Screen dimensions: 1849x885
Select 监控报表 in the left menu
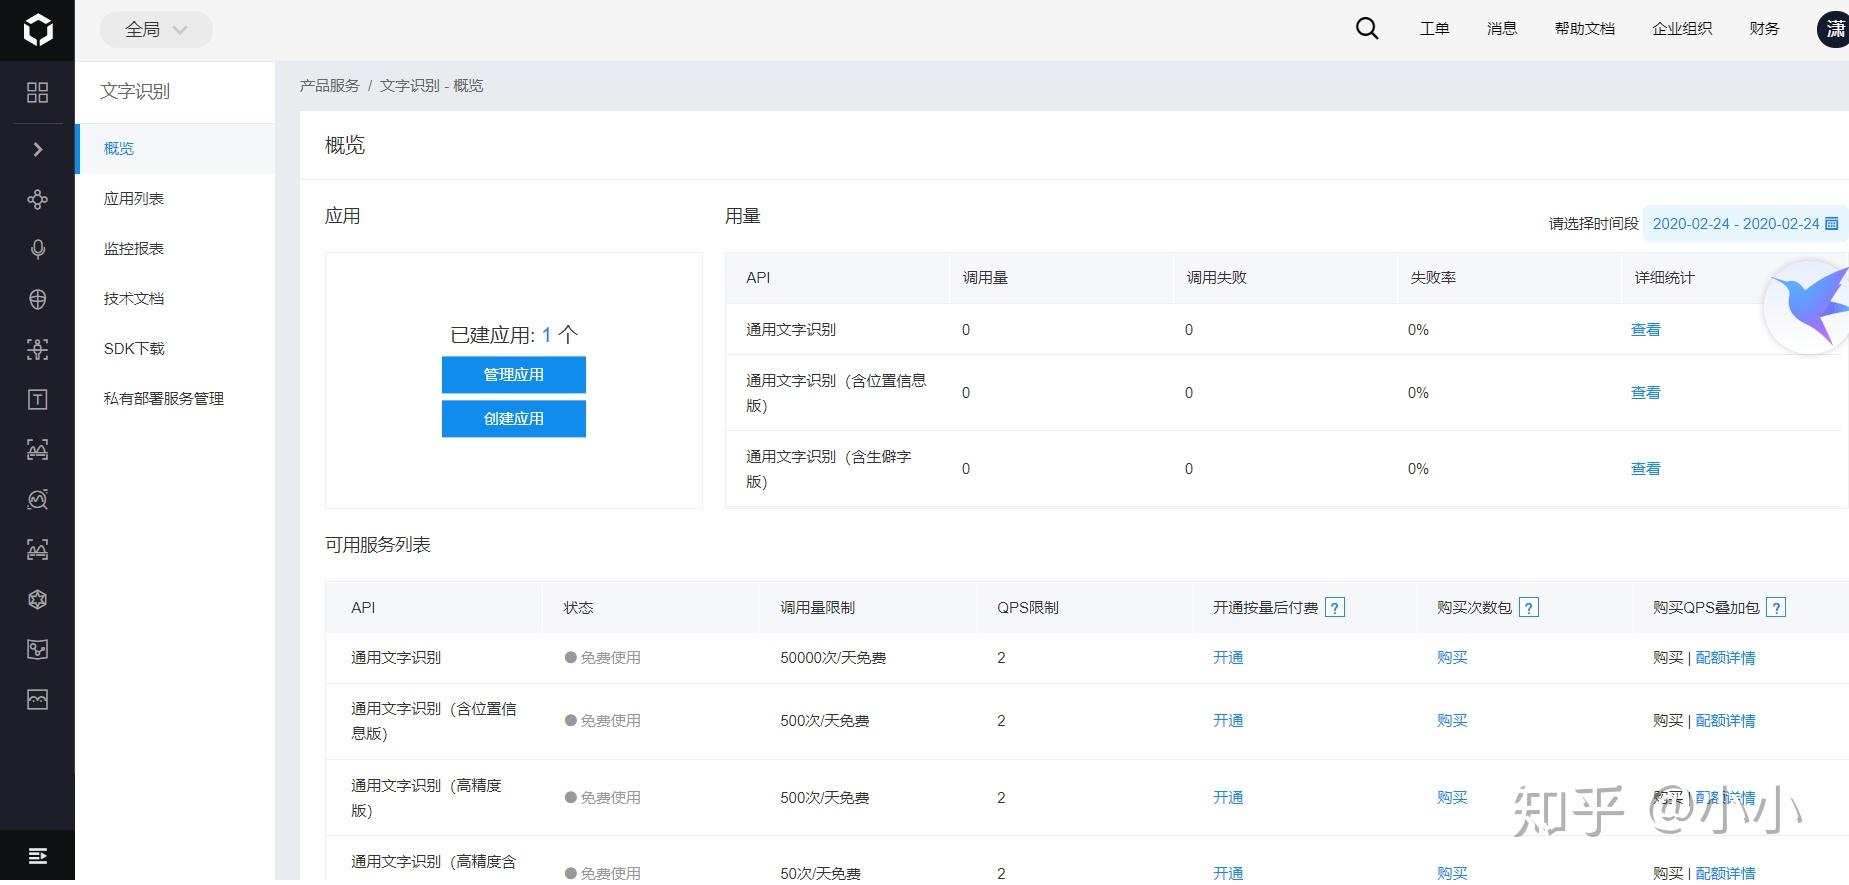point(175,249)
